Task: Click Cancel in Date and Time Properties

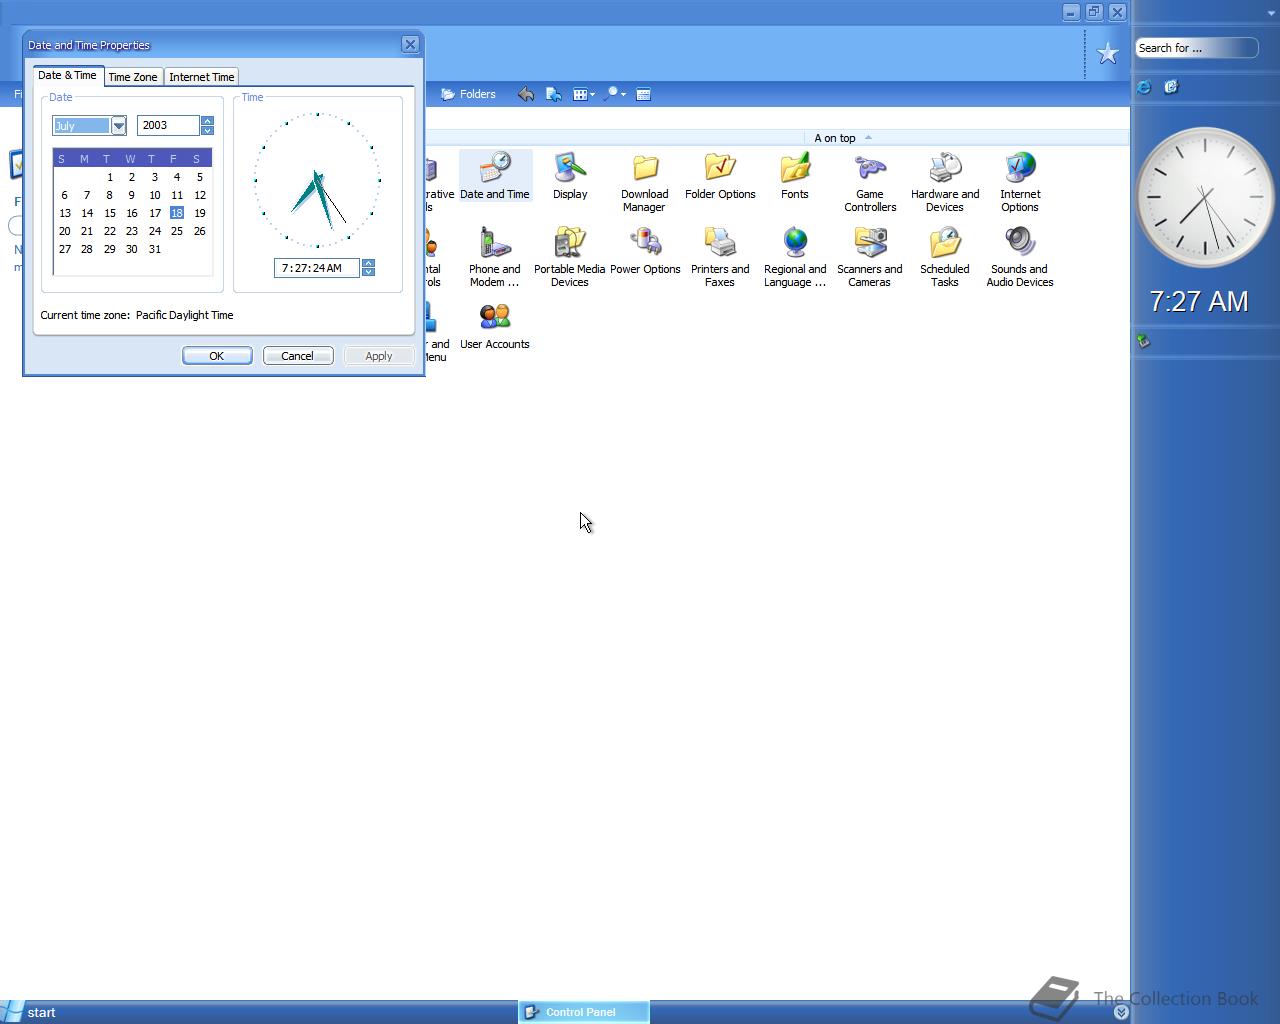Action: (298, 356)
